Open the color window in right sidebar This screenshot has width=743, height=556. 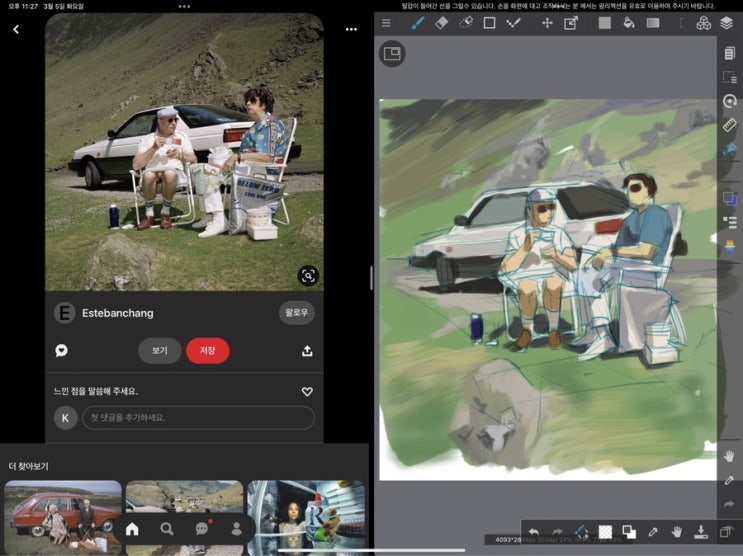(730, 198)
